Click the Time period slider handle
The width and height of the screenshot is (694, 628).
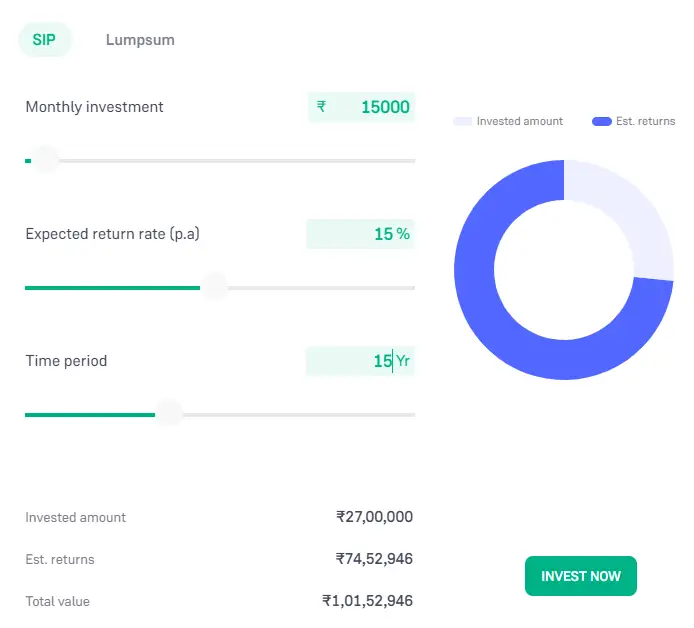(169, 414)
